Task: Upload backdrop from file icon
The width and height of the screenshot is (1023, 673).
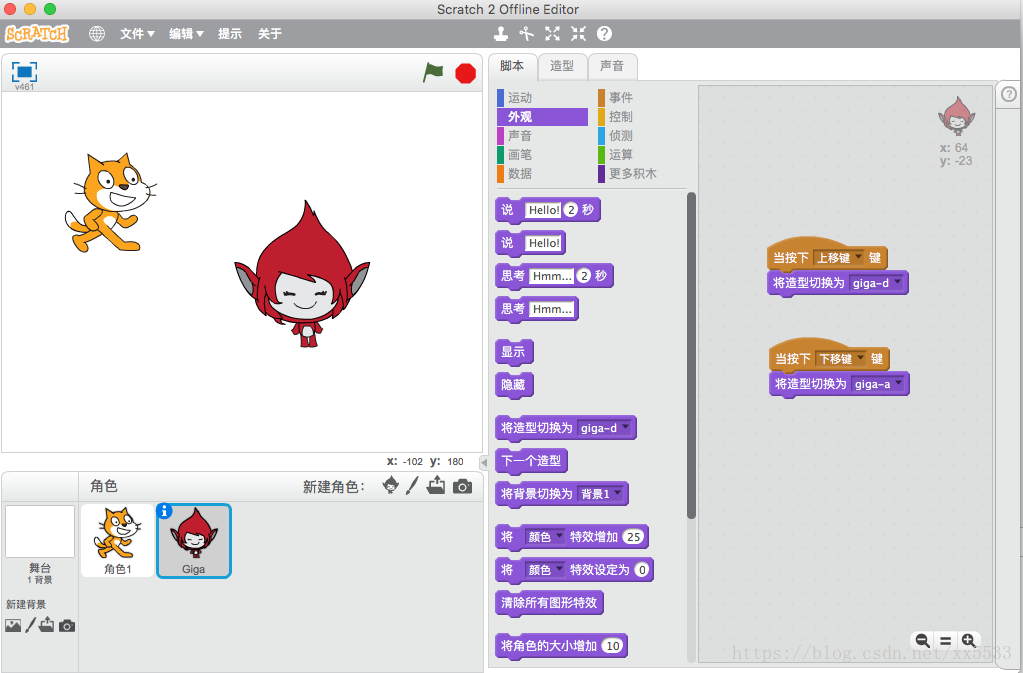Action: (x=46, y=625)
